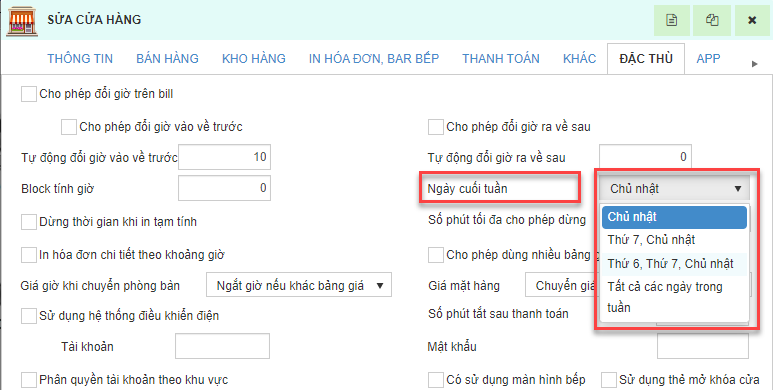Click Tự động đổi giờ ra về sau field
773x390 pixels.
[645, 157]
